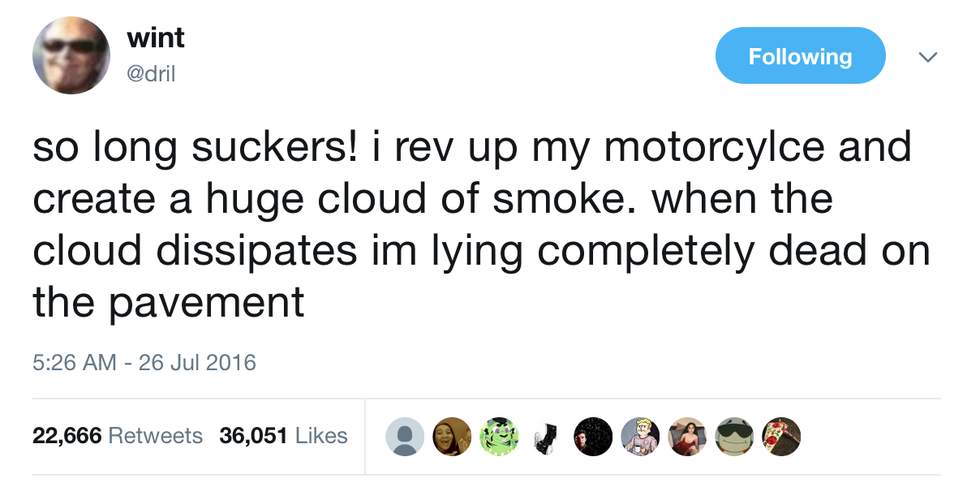Click the turtle wearing sunglasses avatar

pos(734,436)
